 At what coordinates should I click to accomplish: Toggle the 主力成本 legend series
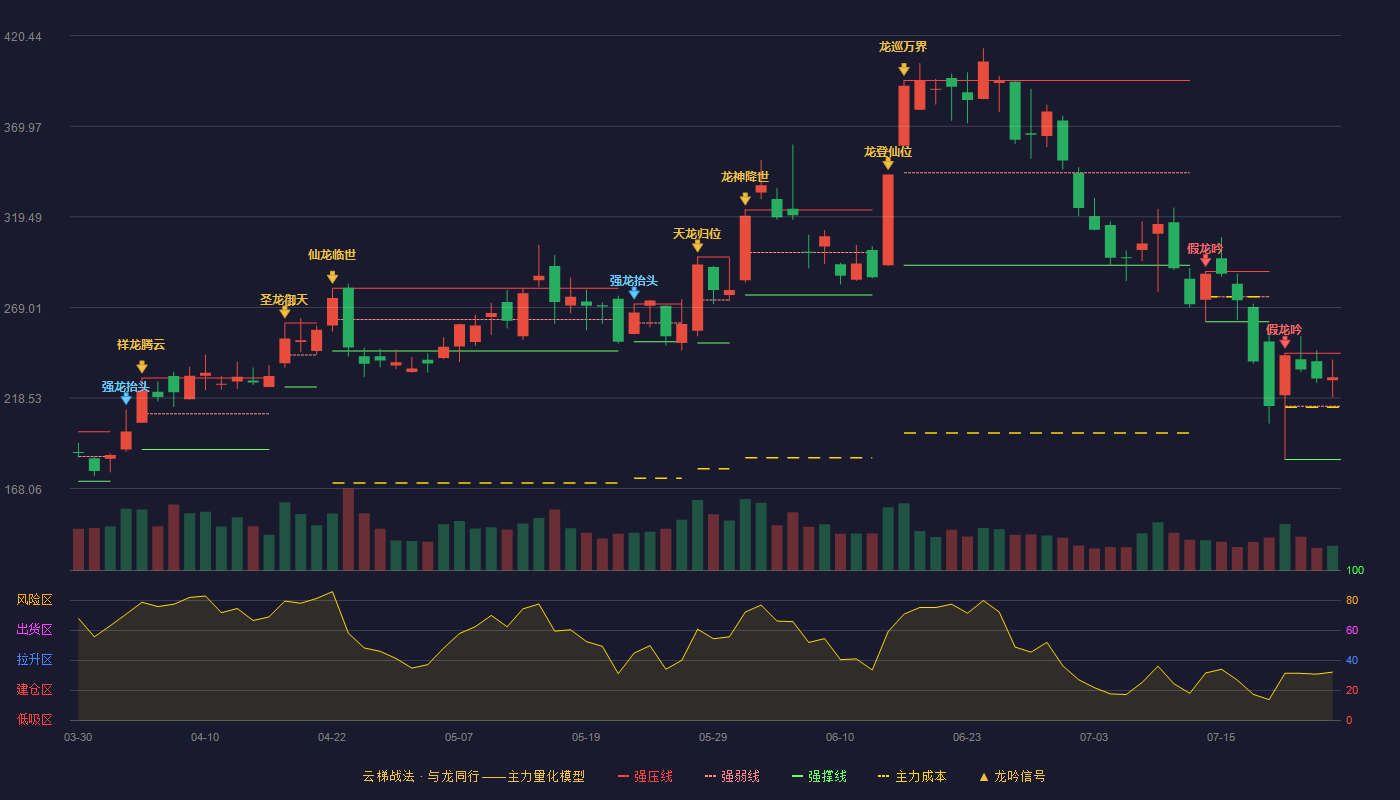click(911, 776)
